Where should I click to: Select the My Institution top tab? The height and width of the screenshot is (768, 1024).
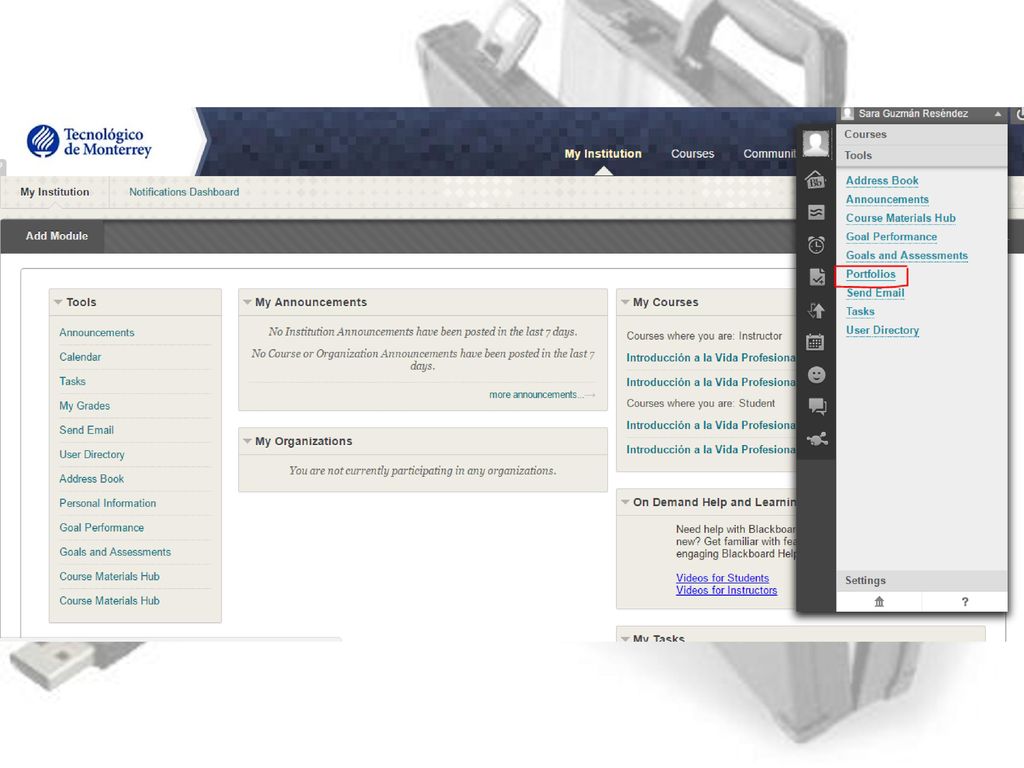pos(603,153)
